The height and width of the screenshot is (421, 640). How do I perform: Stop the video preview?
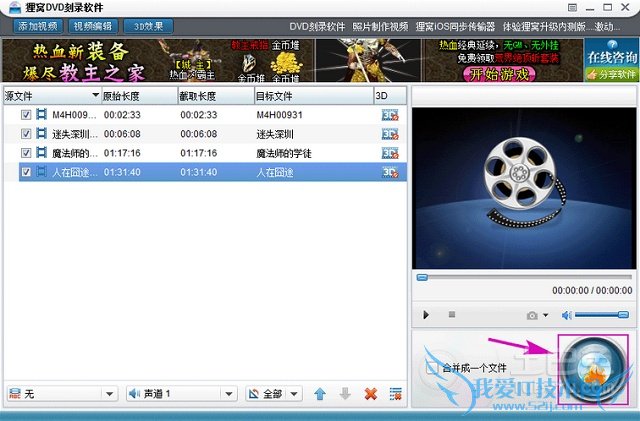pos(452,314)
